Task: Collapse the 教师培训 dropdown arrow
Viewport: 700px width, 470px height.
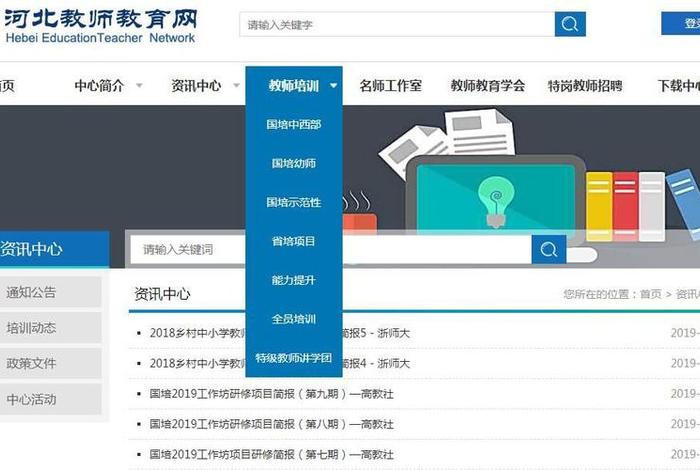Action: point(333,85)
